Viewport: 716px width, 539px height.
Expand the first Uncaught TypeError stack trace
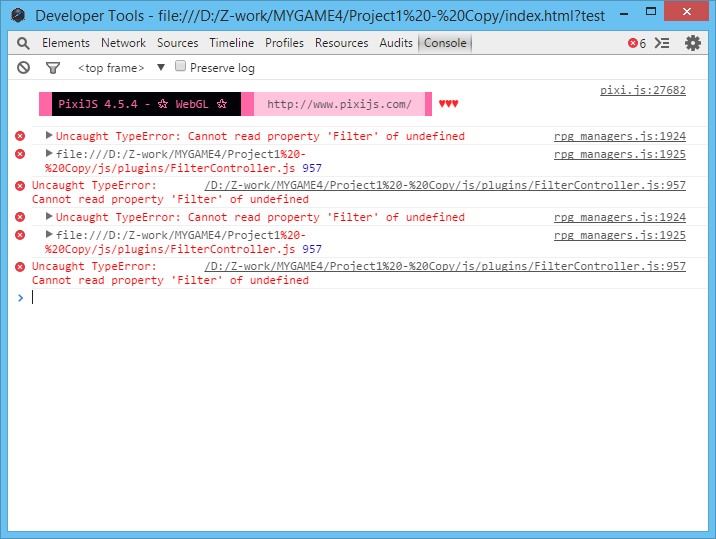point(49,135)
